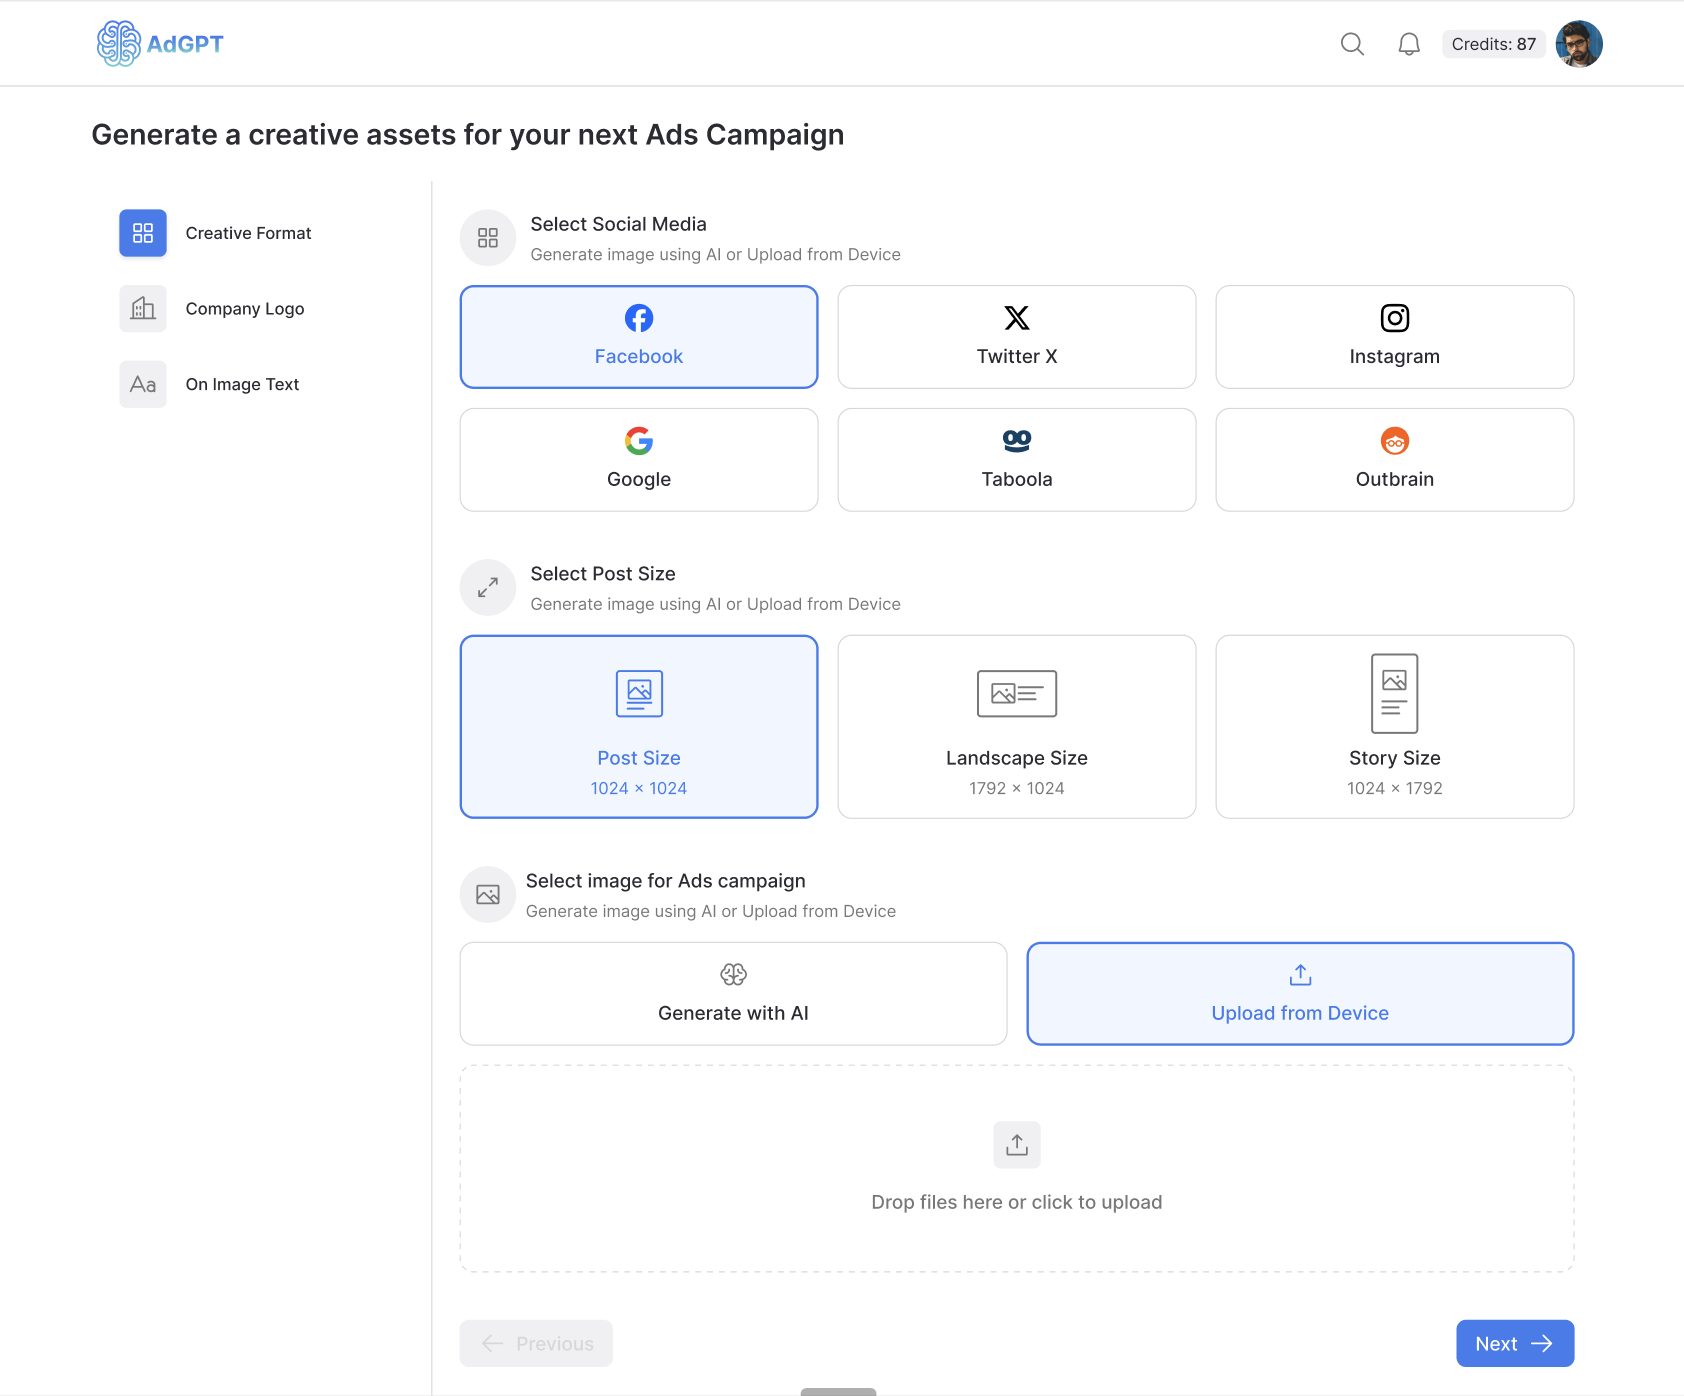Select the Instagram card

tap(1395, 337)
